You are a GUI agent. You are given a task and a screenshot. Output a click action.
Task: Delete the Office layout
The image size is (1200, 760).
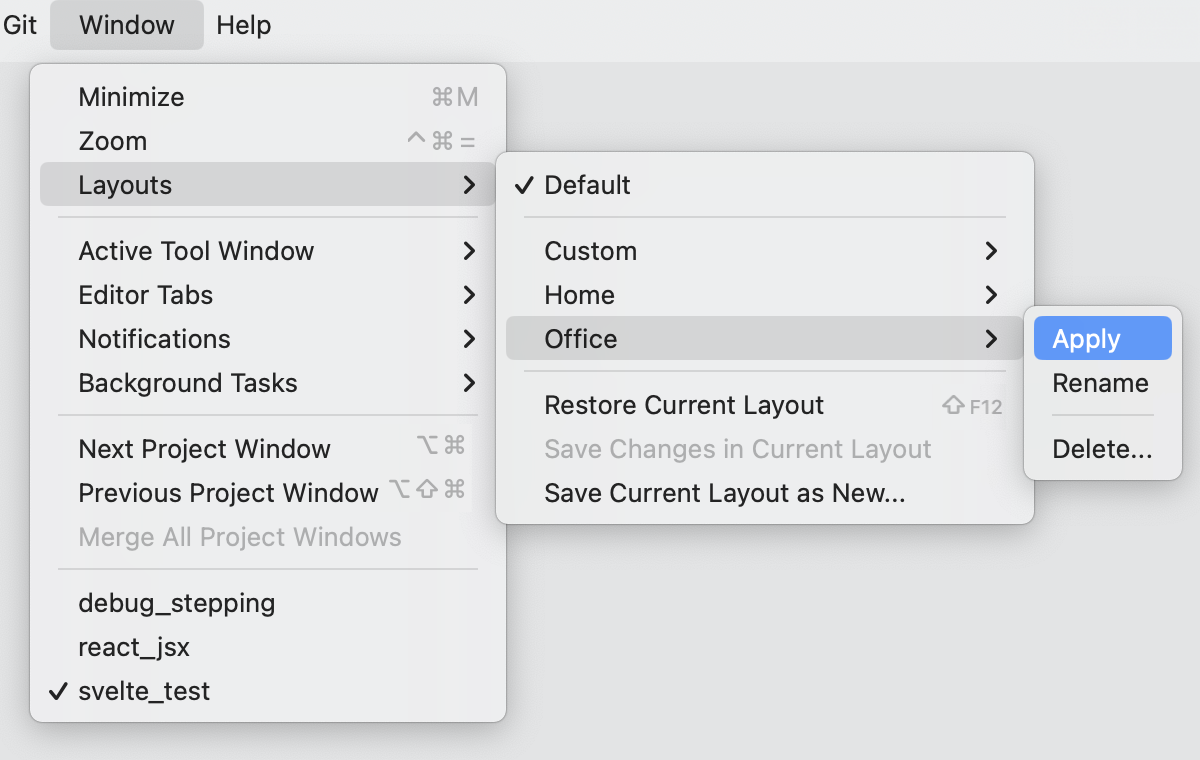tap(1102, 449)
